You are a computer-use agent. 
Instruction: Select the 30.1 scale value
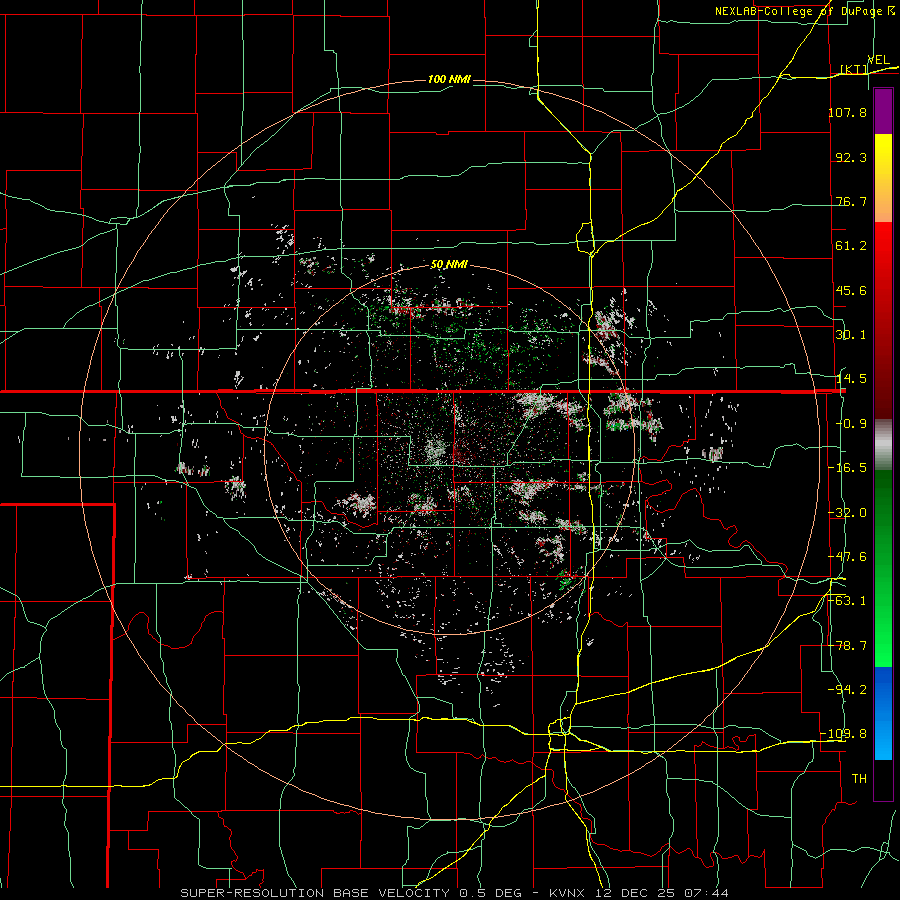coord(851,335)
